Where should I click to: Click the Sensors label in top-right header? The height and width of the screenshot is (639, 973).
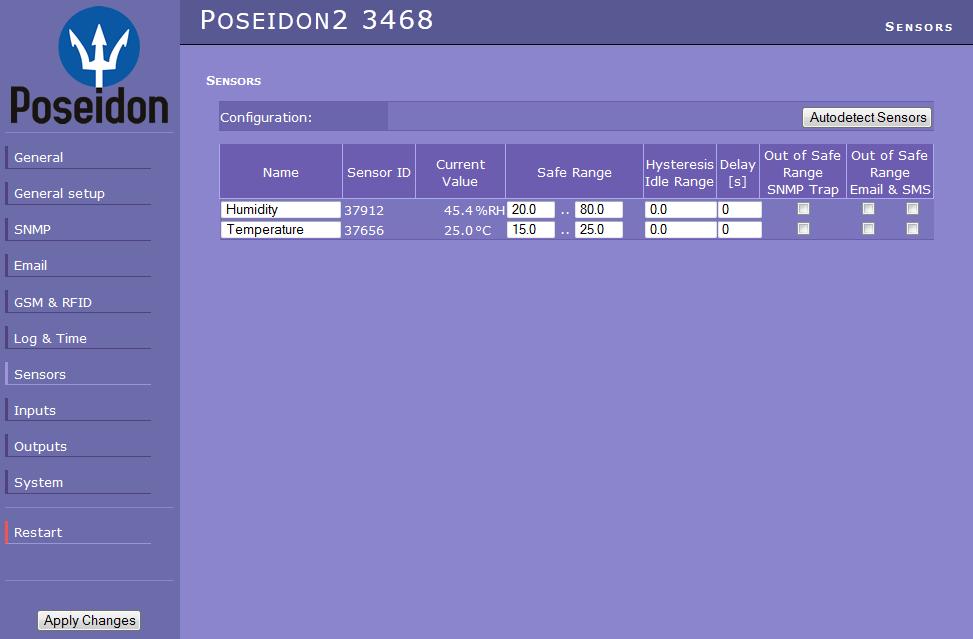[x=918, y=27]
